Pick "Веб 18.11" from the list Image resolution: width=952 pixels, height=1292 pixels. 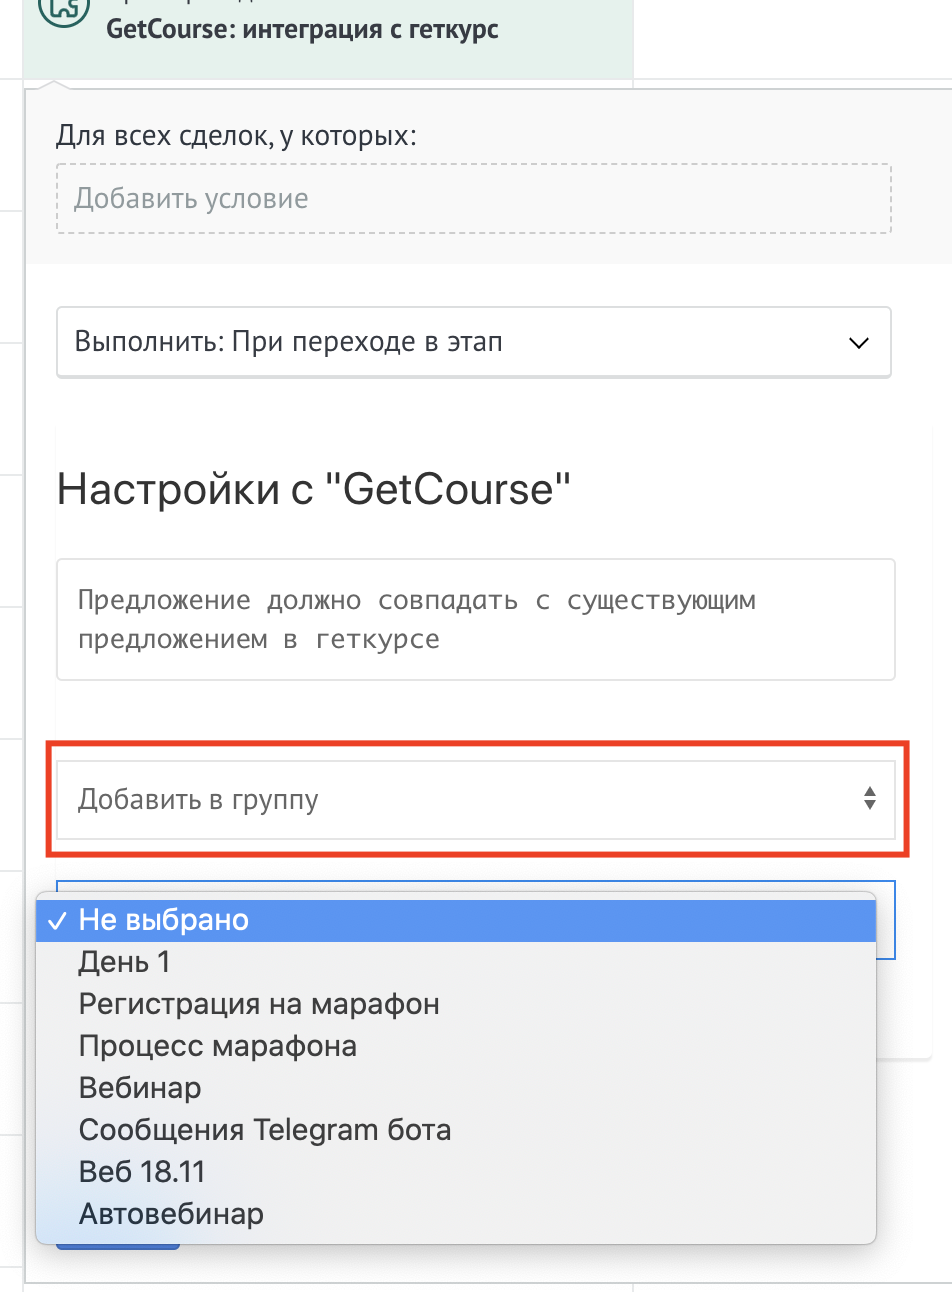pos(142,1172)
